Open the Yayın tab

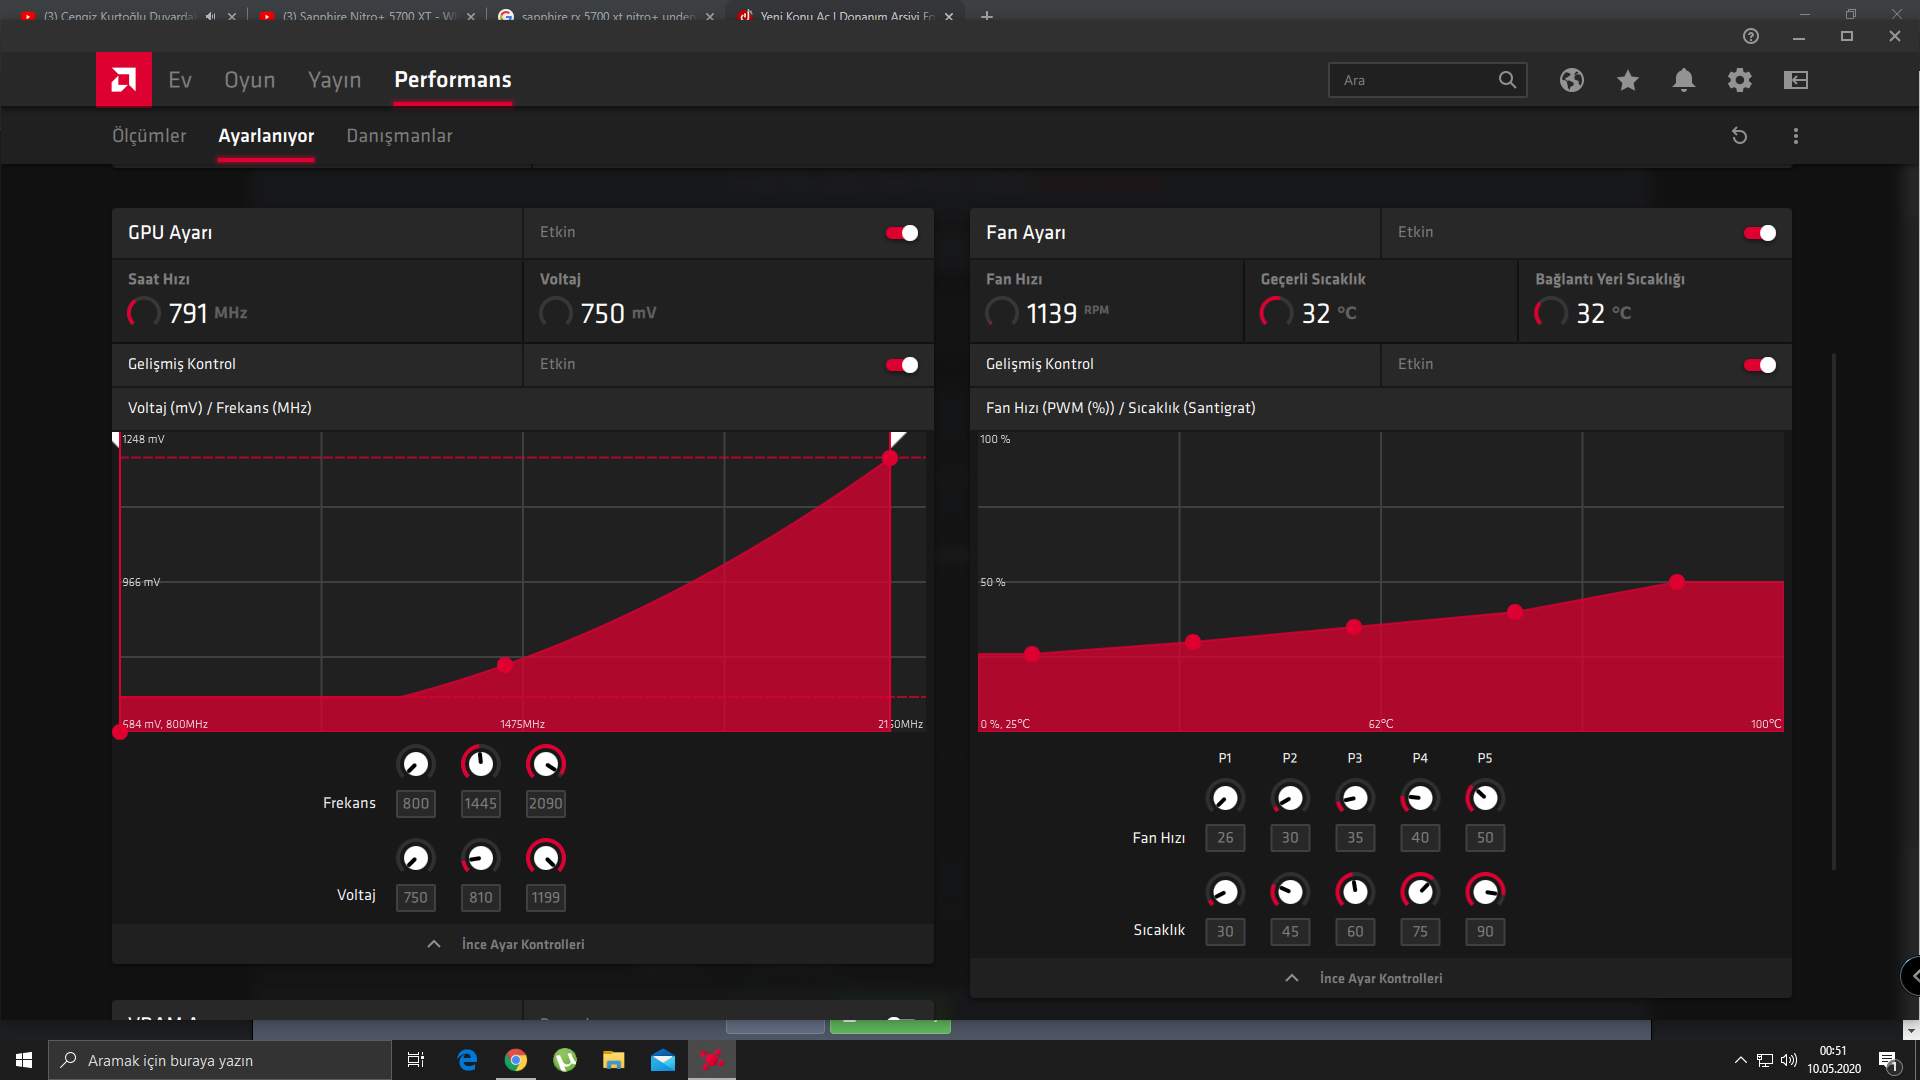coord(335,80)
